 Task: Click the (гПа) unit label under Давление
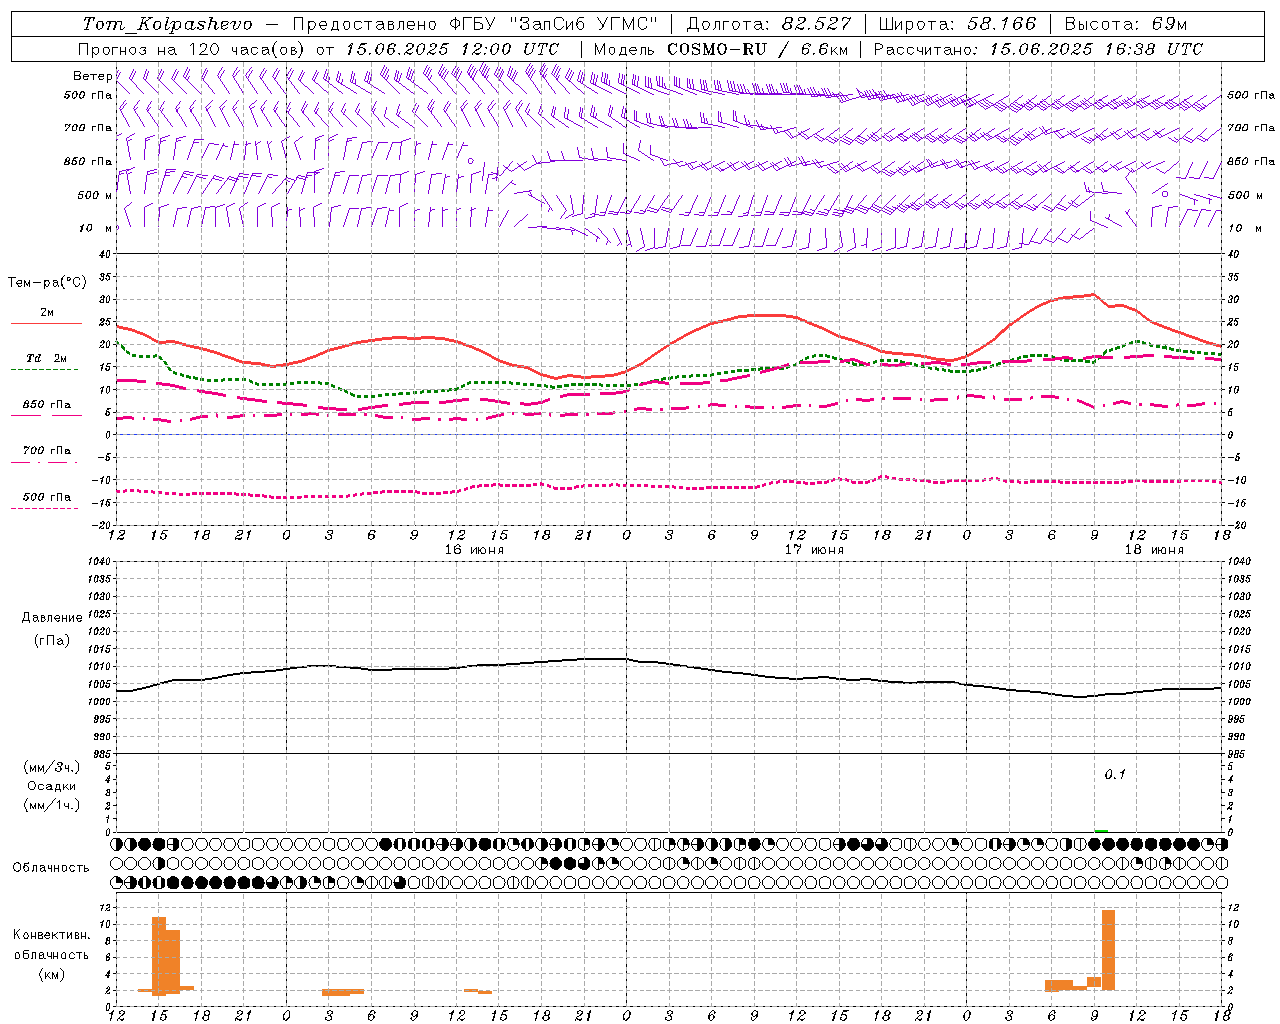52,641
